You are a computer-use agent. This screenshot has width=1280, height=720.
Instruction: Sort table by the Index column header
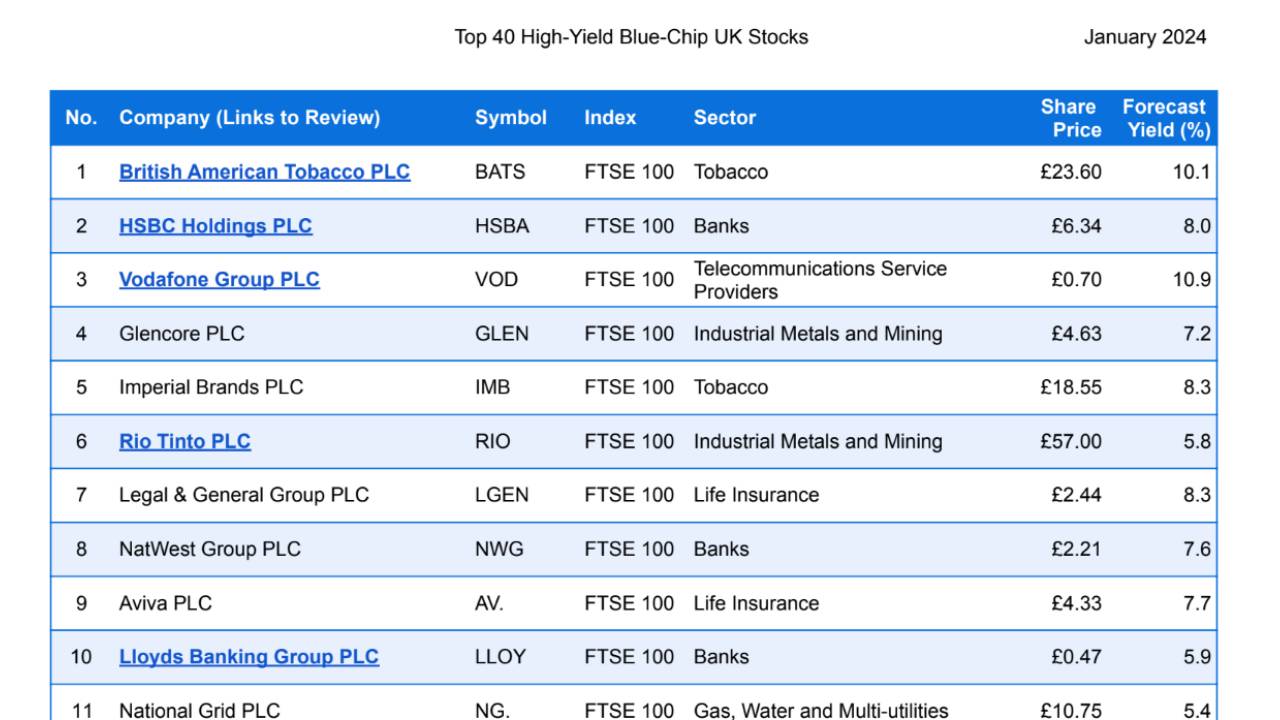(x=610, y=116)
